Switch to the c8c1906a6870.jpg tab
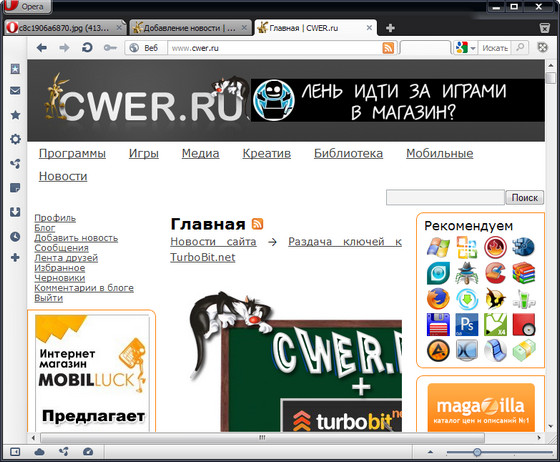The image size is (560, 462). 65,28
